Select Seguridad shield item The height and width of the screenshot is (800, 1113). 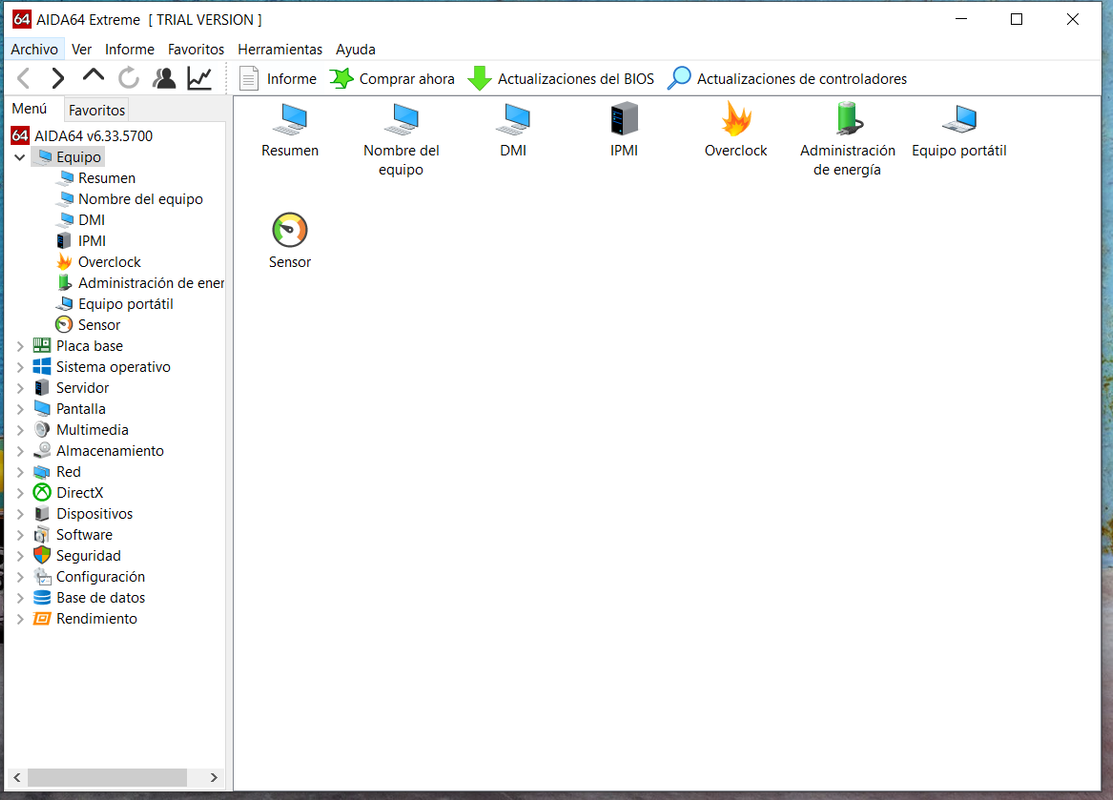(x=77, y=556)
